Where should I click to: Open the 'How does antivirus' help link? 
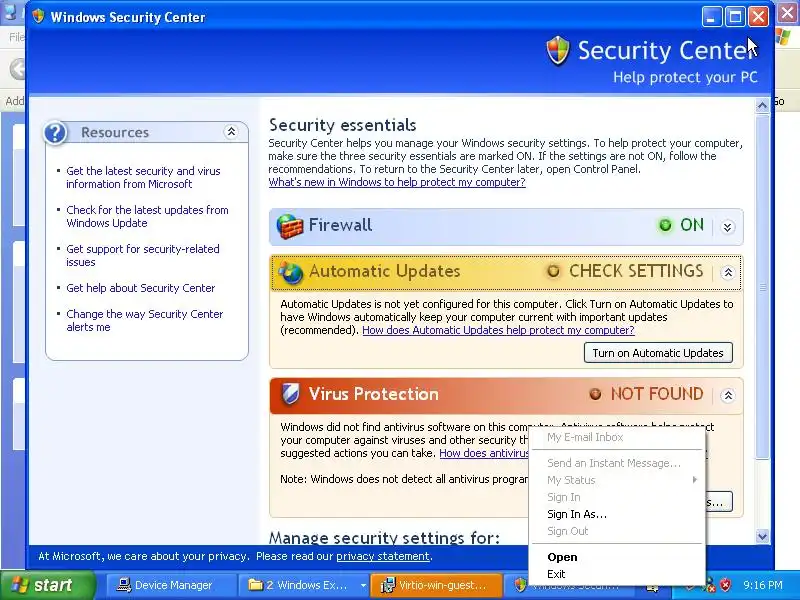point(484,453)
